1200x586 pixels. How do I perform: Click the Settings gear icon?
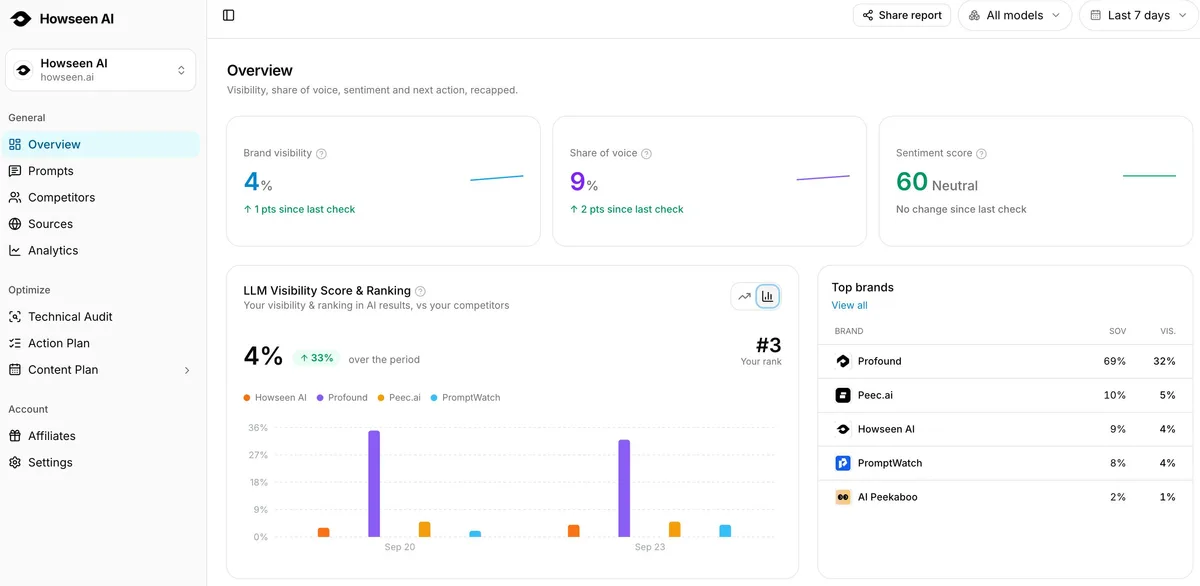tap(15, 462)
